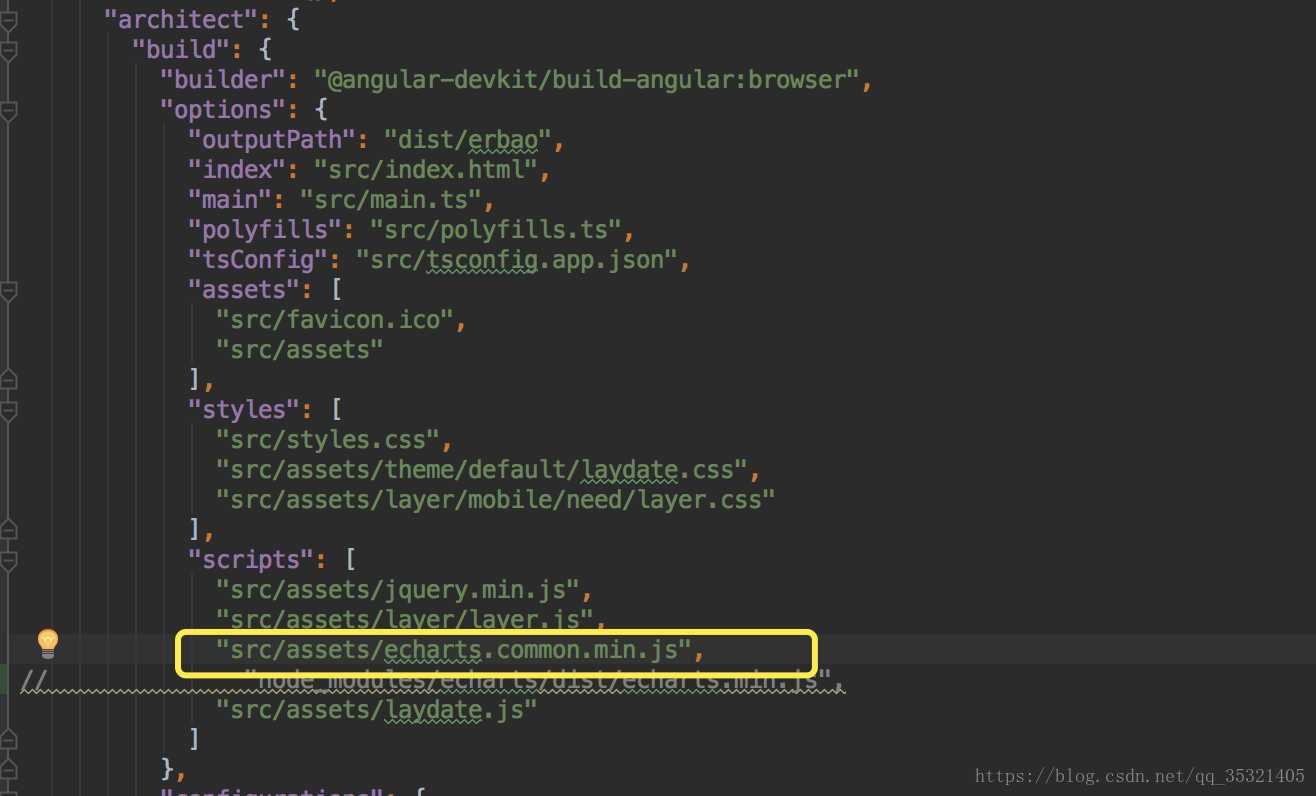The image size is (1316, 796).
Task: Click the "src/index.html" value
Action: pos(426,169)
